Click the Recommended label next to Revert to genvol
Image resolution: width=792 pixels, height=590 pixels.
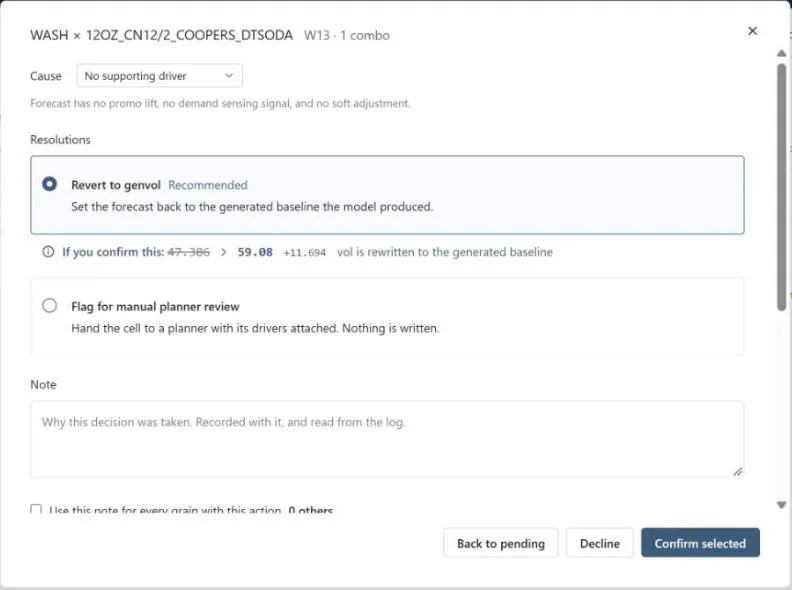208,185
